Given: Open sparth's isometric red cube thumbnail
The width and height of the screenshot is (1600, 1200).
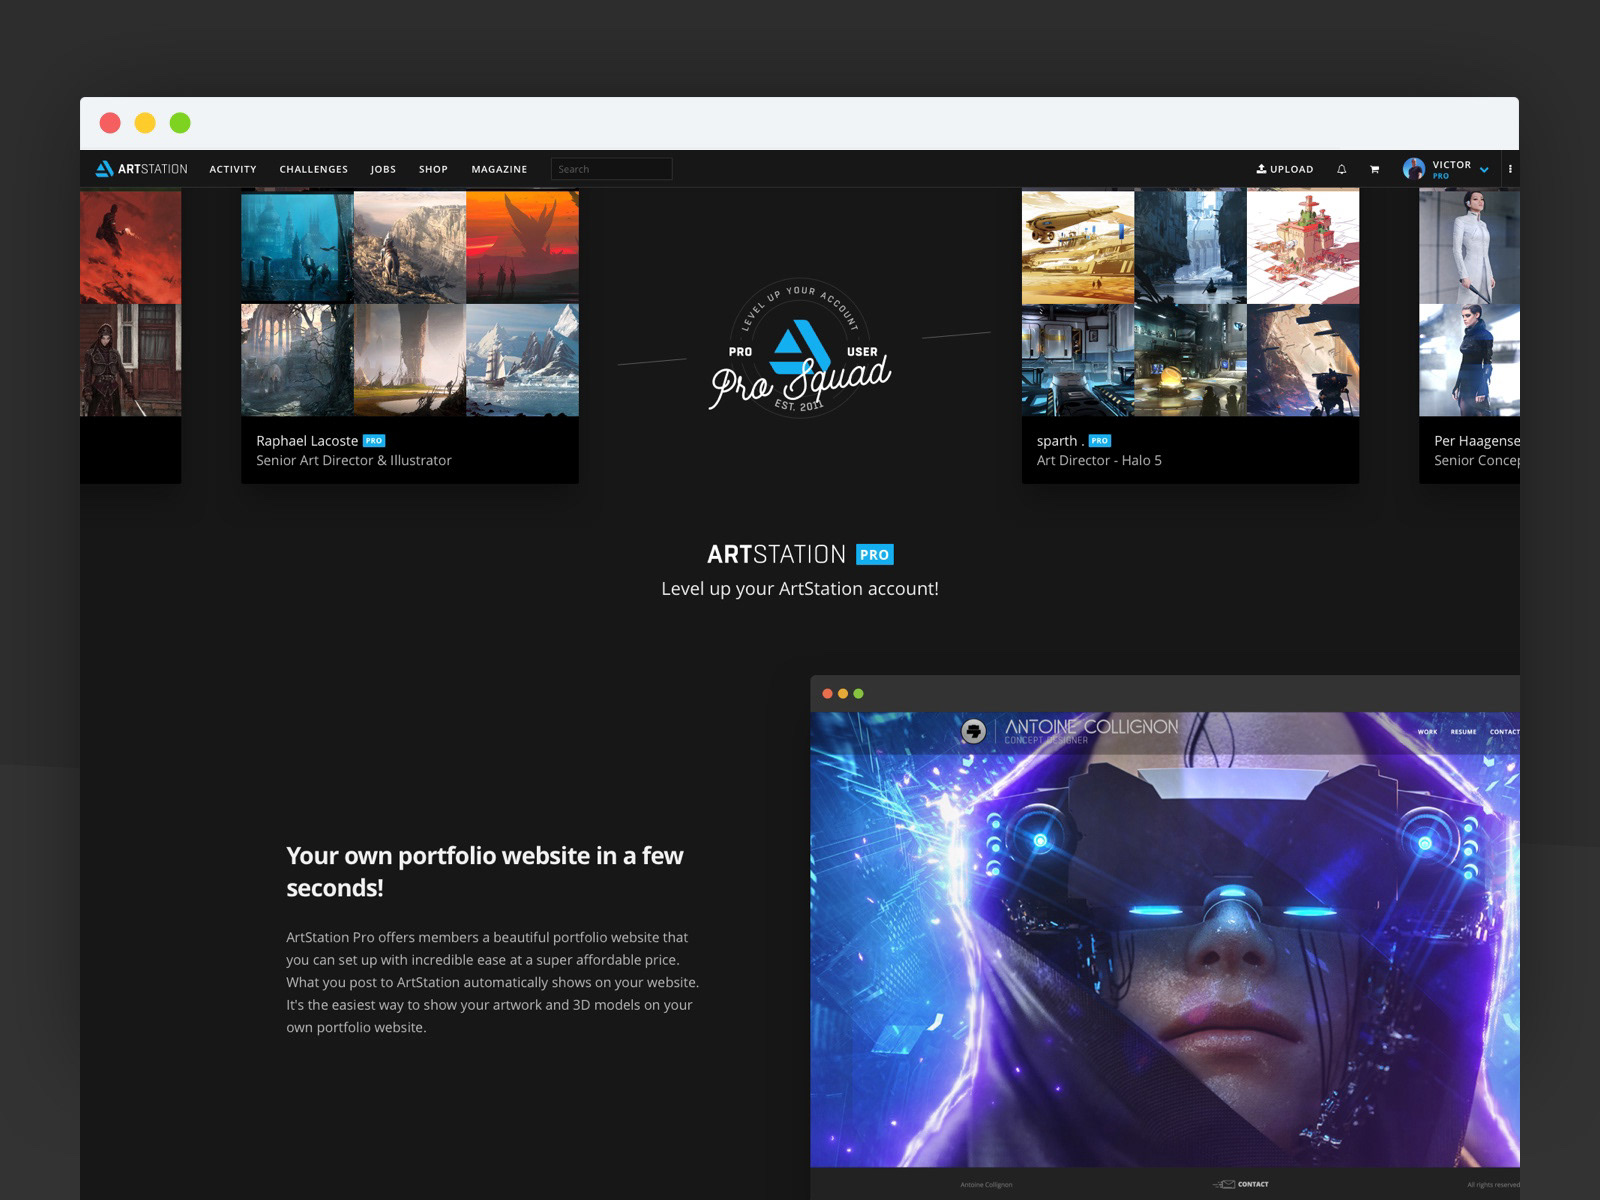Looking at the screenshot, I should pyautogui.click(x=1303, y=247).
